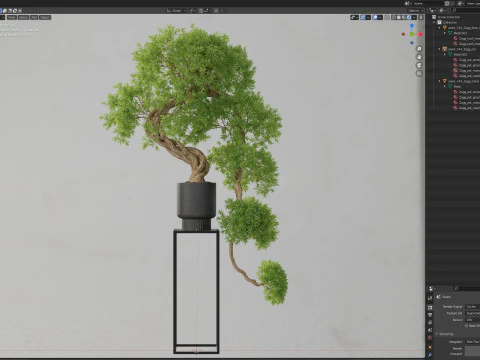
Task: Enable the Open Shading Language checkbox
Action: 467,326
